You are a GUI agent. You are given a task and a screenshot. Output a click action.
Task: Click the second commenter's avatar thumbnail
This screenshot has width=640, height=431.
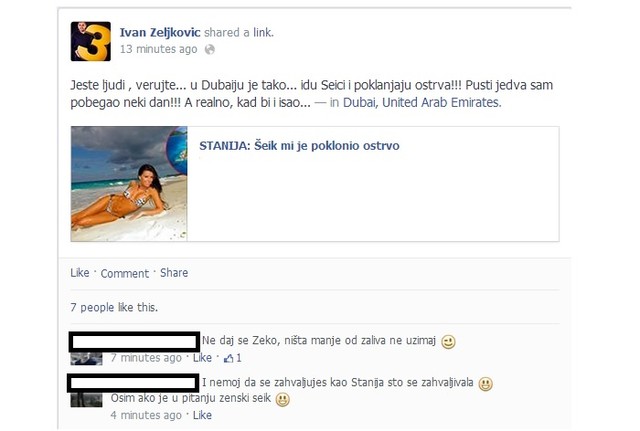click(86, 400)
